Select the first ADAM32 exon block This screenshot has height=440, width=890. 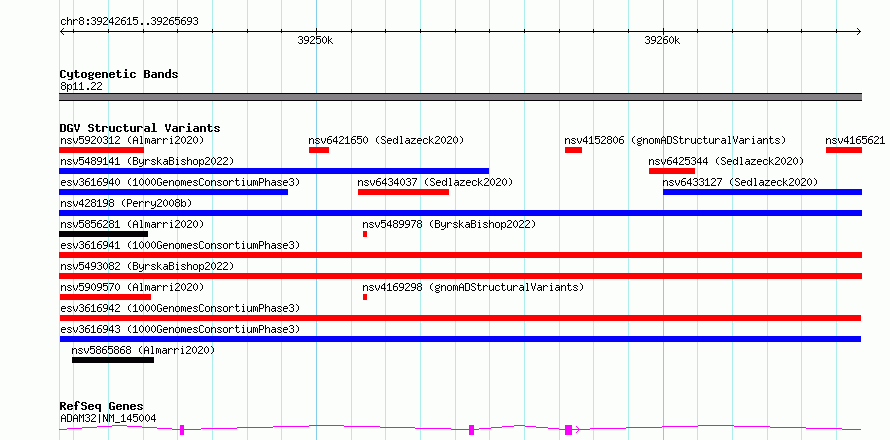coord(182,430)
